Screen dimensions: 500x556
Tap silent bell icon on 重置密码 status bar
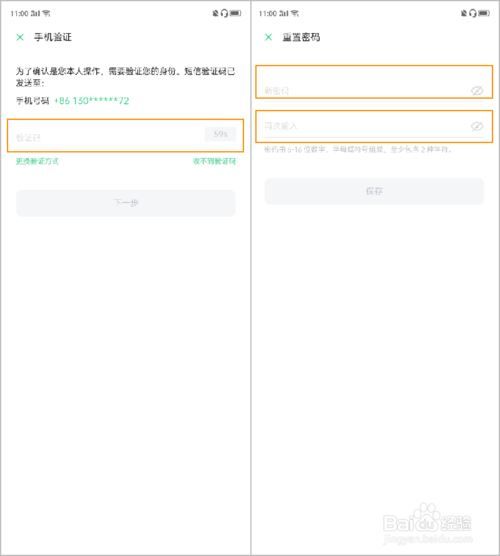pos(464,13)
